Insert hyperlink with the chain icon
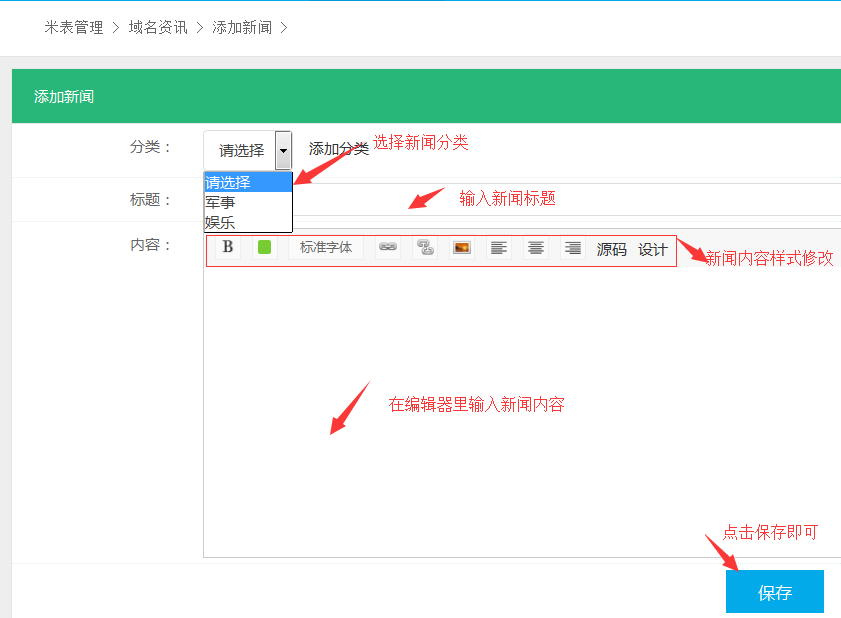The width and height of the screenshot is (841, 618). click(388, 247)
